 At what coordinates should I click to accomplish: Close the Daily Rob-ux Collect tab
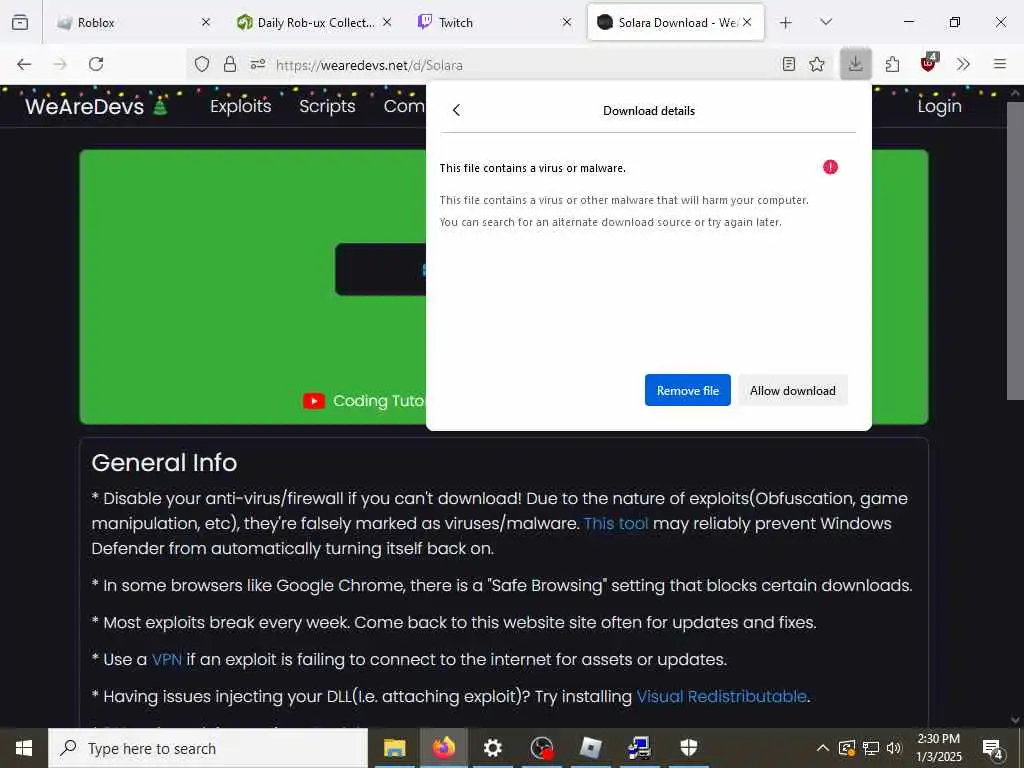coord(387,22)
